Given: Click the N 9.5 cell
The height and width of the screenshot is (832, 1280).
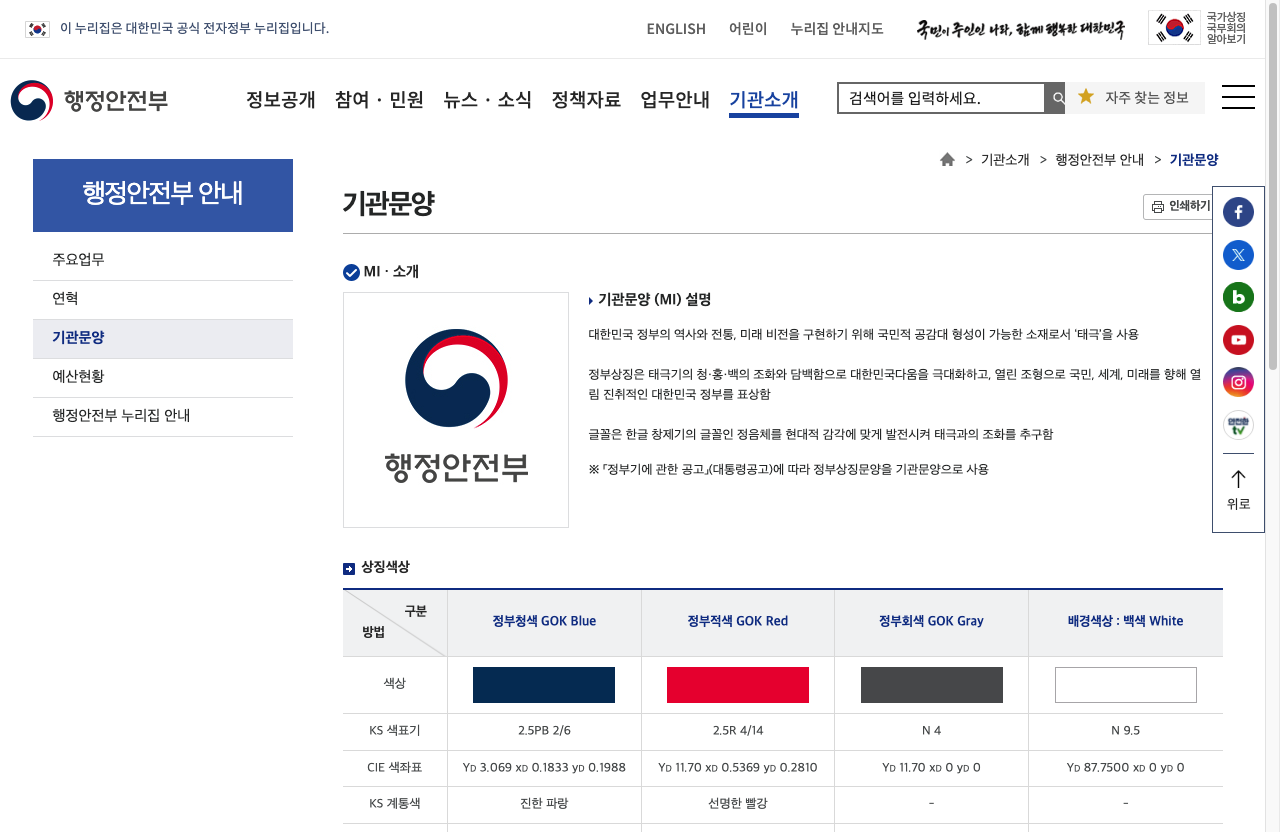Looking at the screenshot, I should 1126,731.
